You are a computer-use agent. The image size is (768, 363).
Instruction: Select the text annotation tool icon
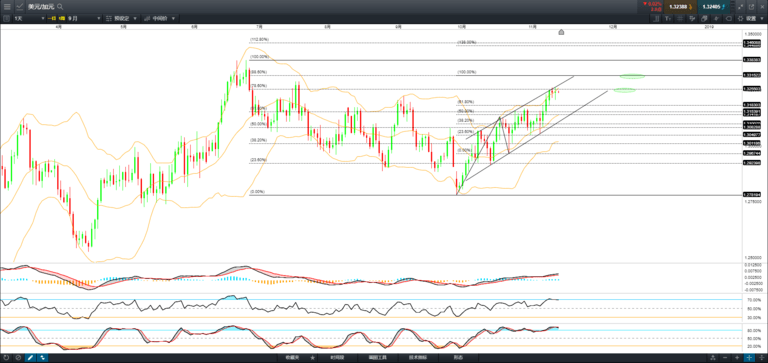click(x=668, y=18)
